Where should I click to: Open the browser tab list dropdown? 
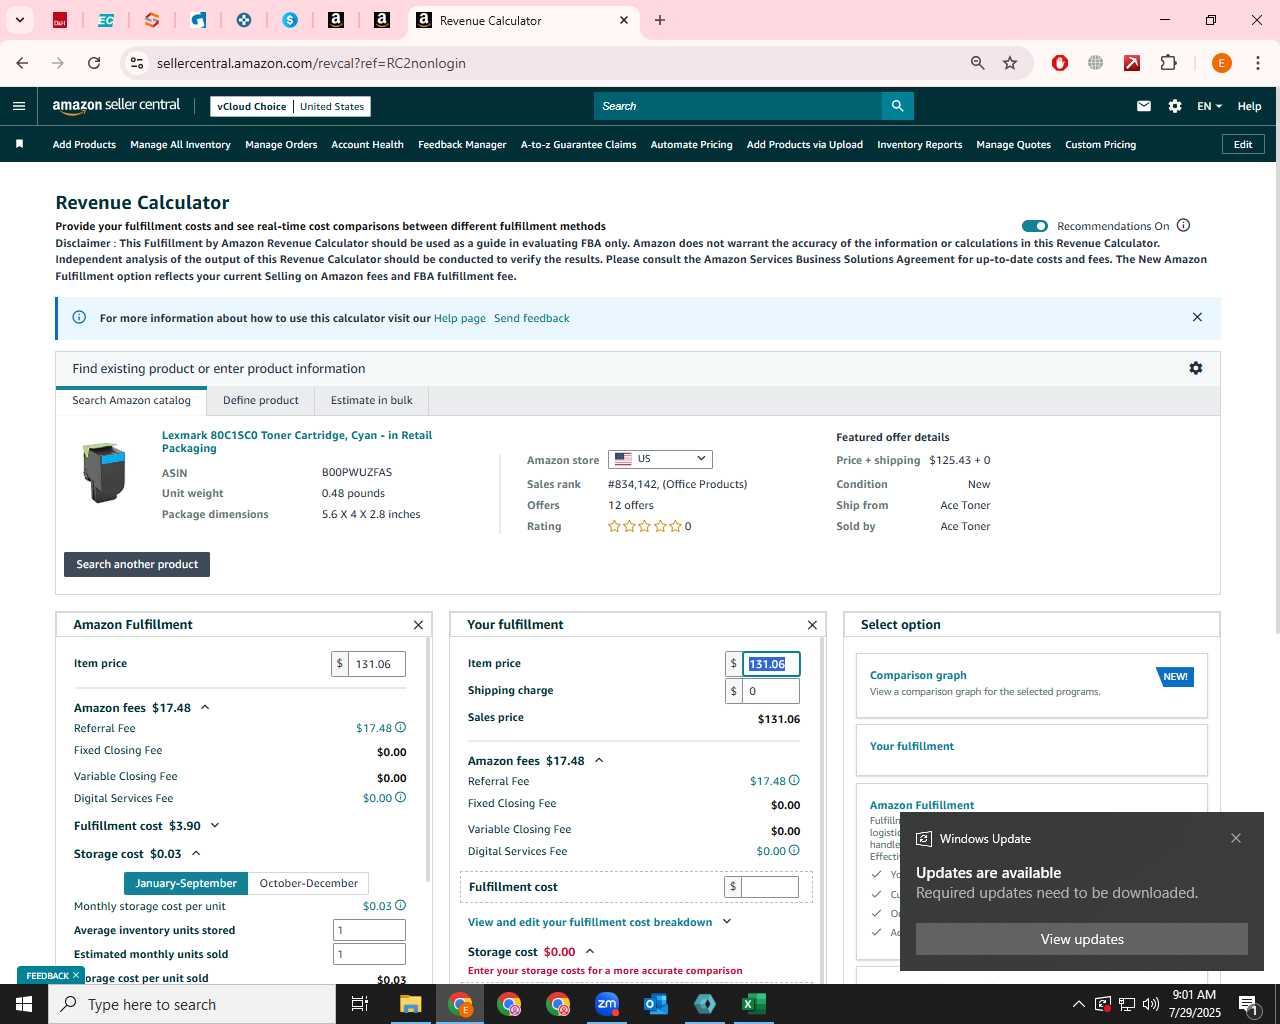pyautogui.click(x=19, y=20)
